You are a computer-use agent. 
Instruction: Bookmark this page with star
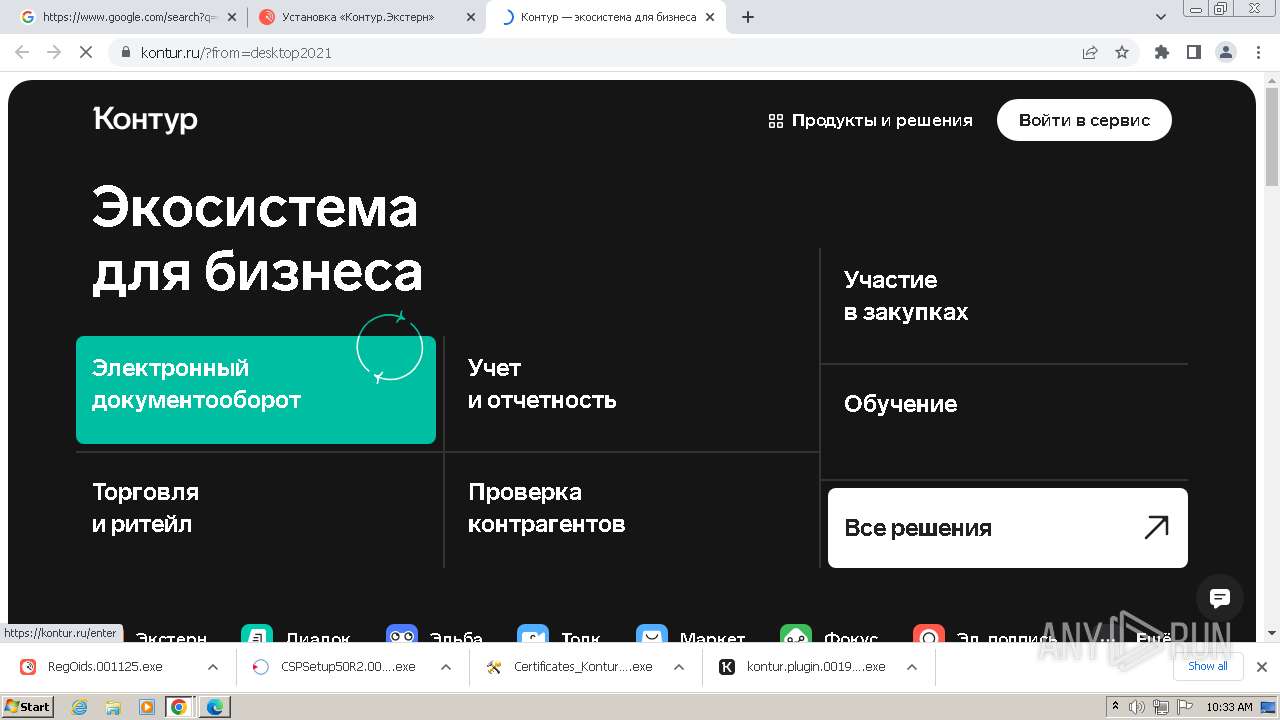(x=1122, y=53)
